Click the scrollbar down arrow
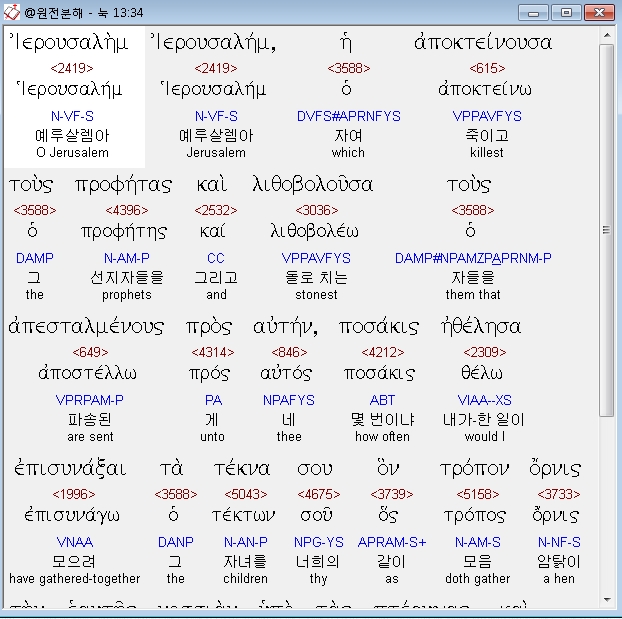Viewport: 622px width, 619px height. (x=607, y=600)
